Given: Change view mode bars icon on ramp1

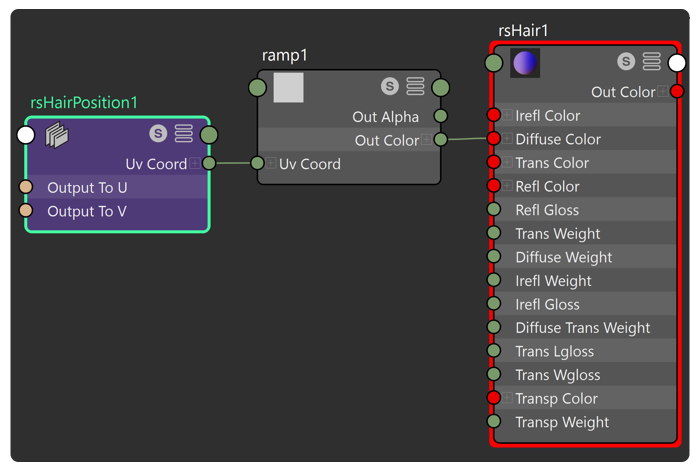Looking at the screenshot, I should [x=415, y=86].
